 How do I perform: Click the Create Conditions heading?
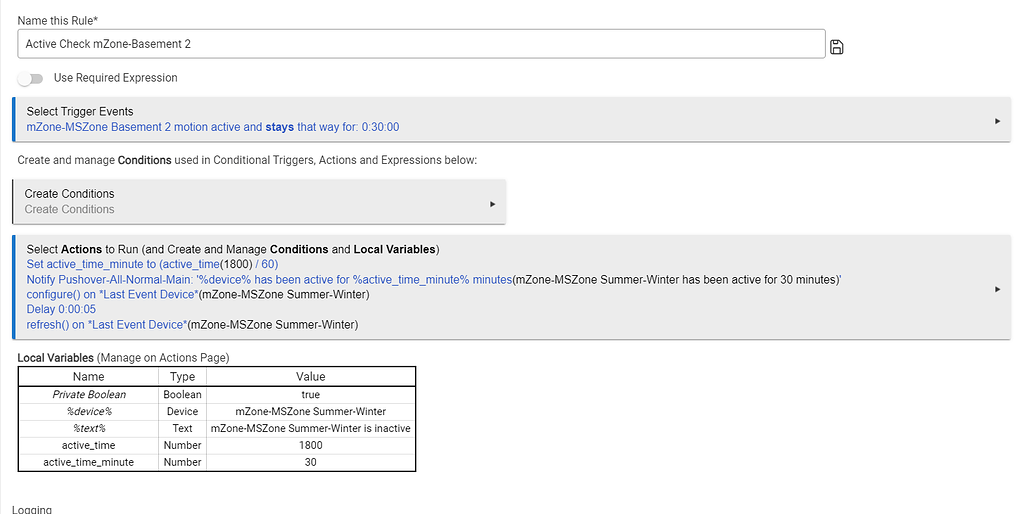[x=70, y=194]
